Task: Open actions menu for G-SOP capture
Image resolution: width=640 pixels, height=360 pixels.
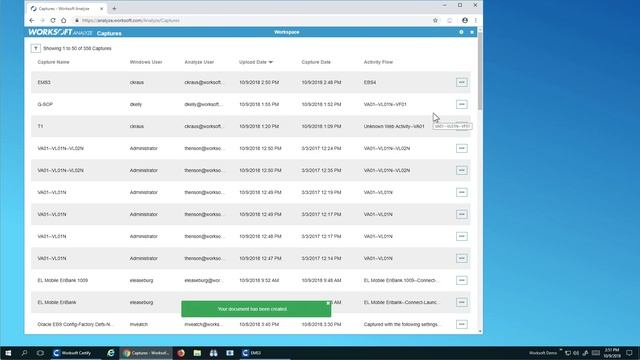Action: pos(462,104)
